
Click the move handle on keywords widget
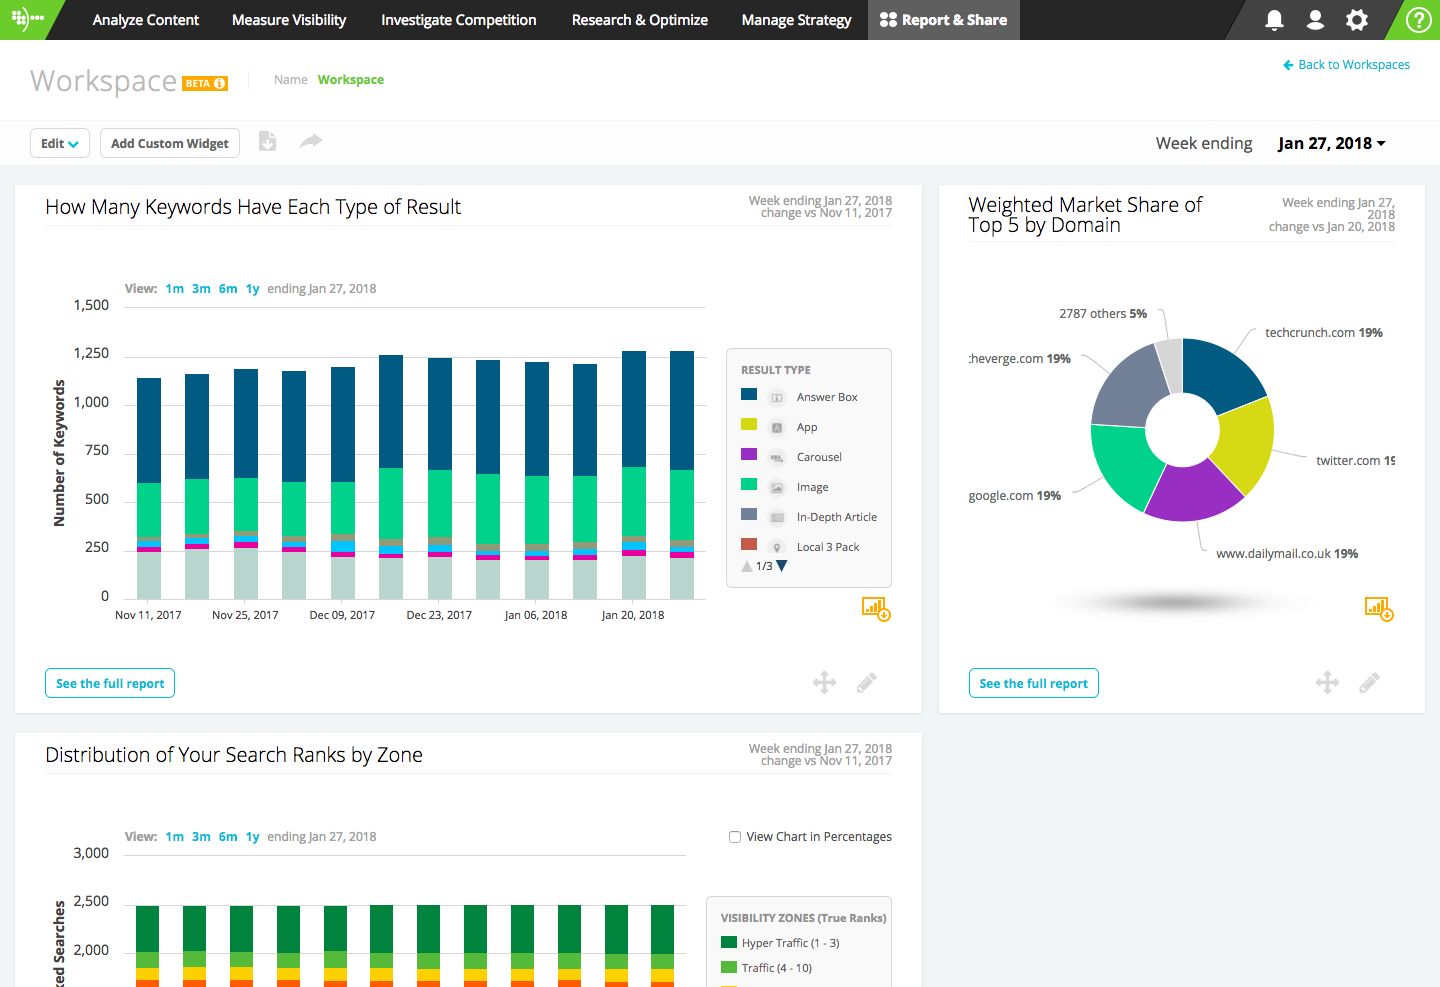click(824, 683)
